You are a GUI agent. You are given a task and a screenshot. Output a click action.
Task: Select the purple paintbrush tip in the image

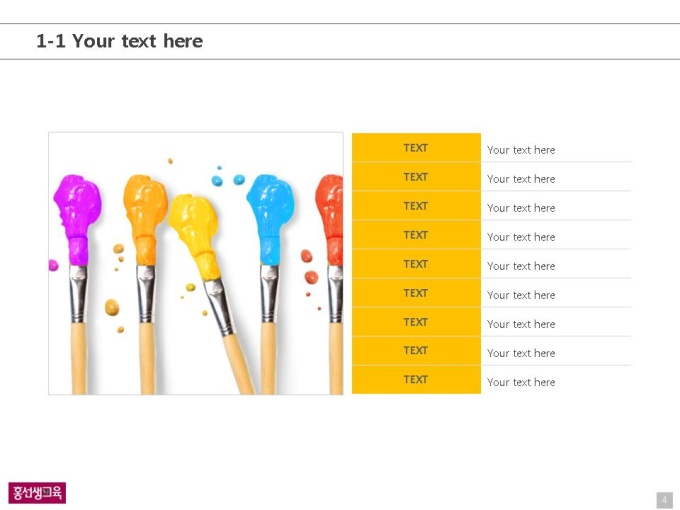(77, 219)
